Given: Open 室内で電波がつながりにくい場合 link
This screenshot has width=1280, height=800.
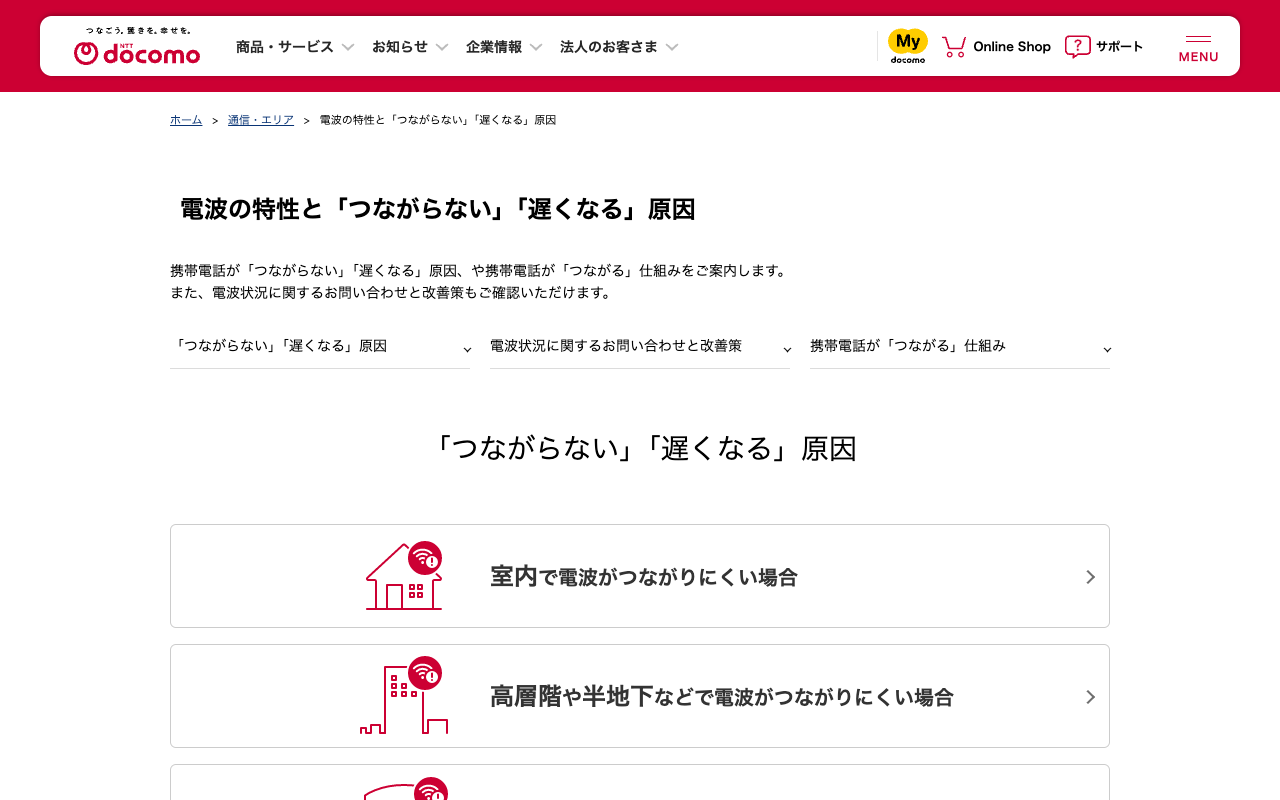Looking at the screenshot, I should (640, 576).
